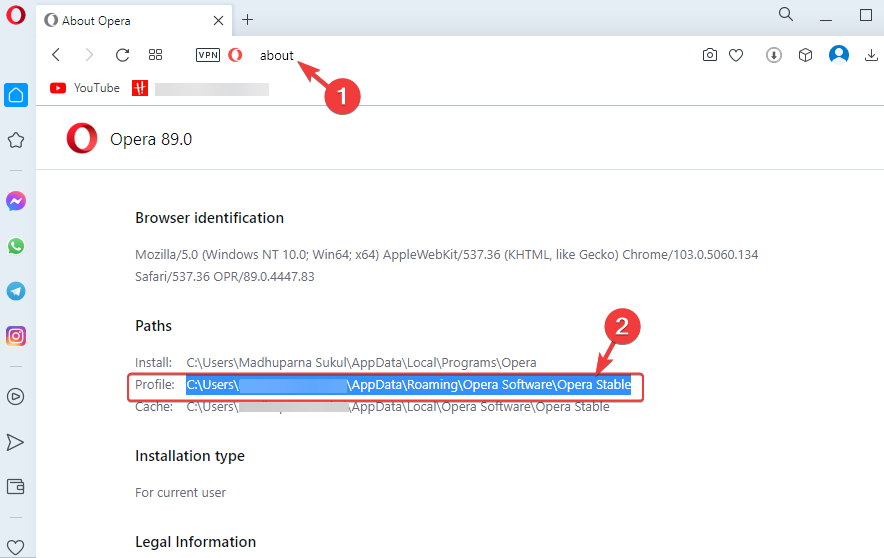
Task: Click the Mozilla/5.0 user agent string
Action: (447, 265)
